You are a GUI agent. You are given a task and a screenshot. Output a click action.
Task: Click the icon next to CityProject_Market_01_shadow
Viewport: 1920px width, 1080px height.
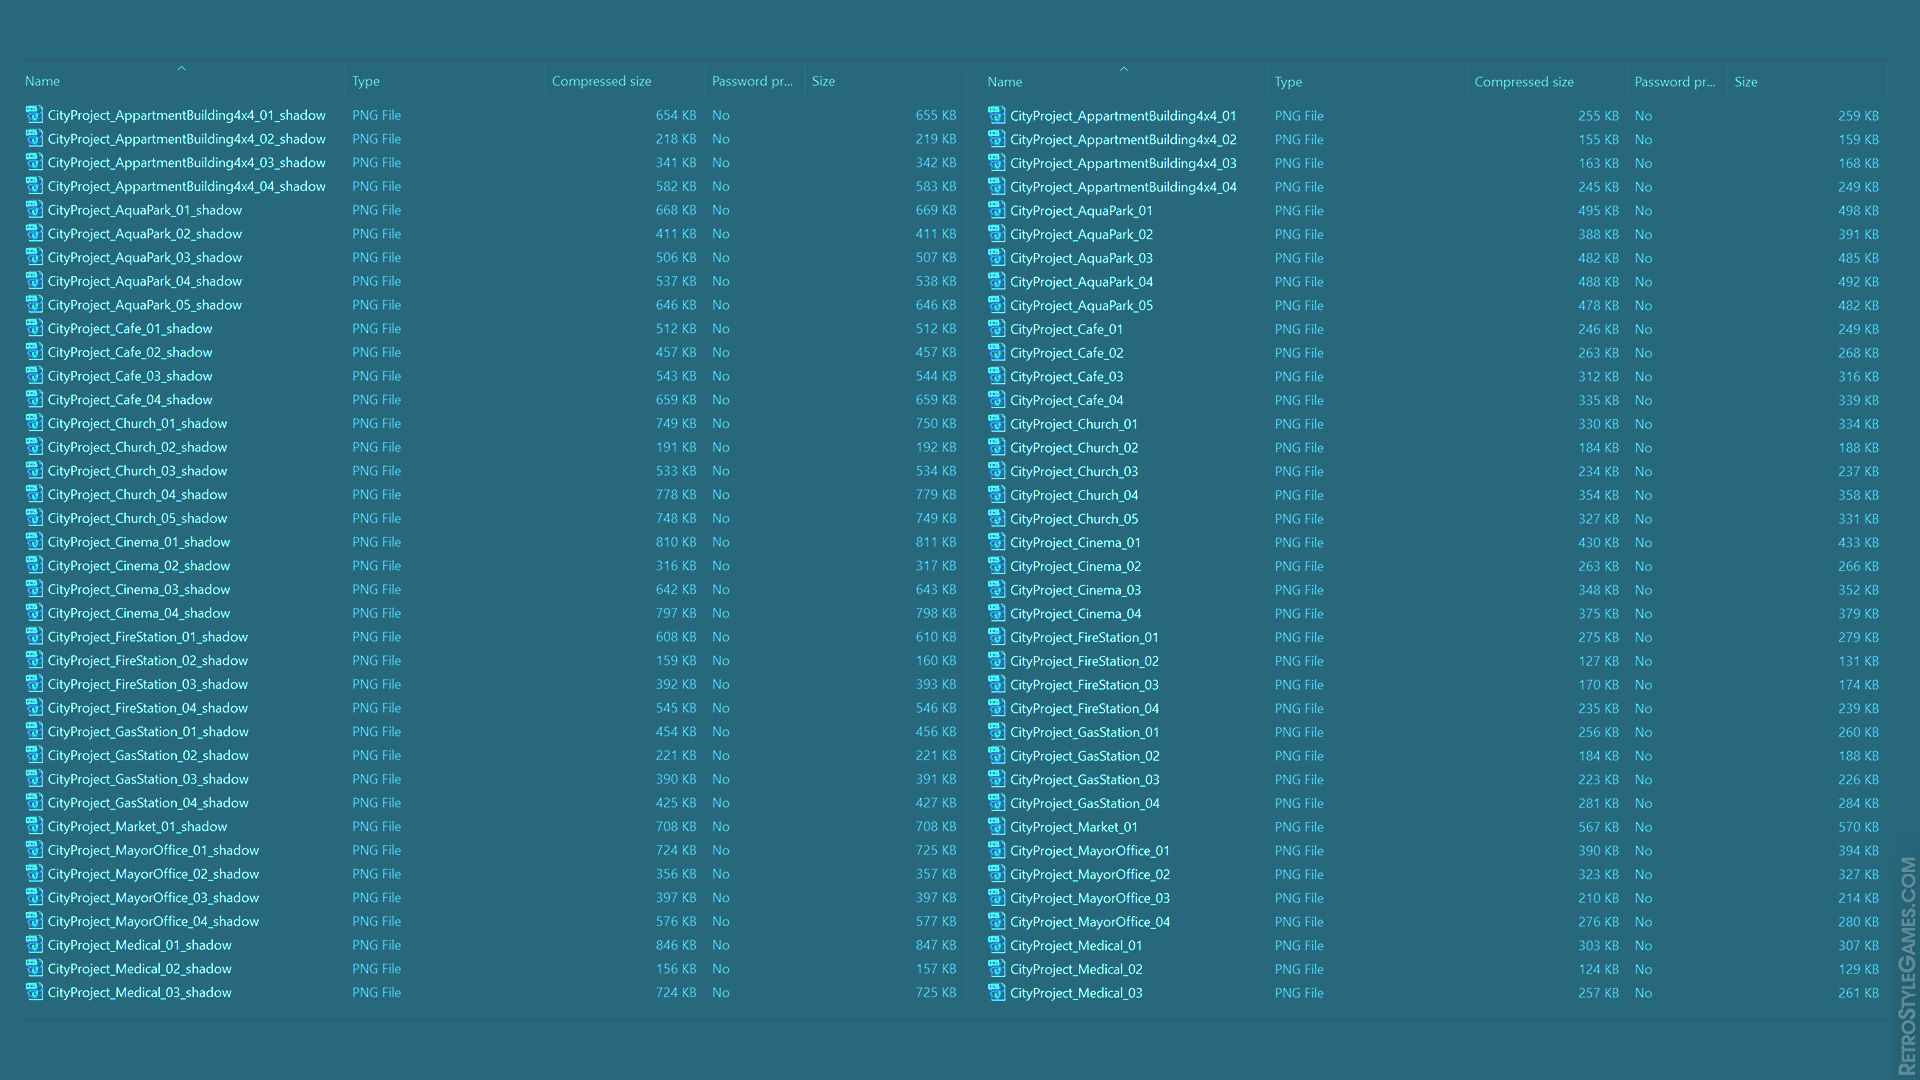coord(34,826)
